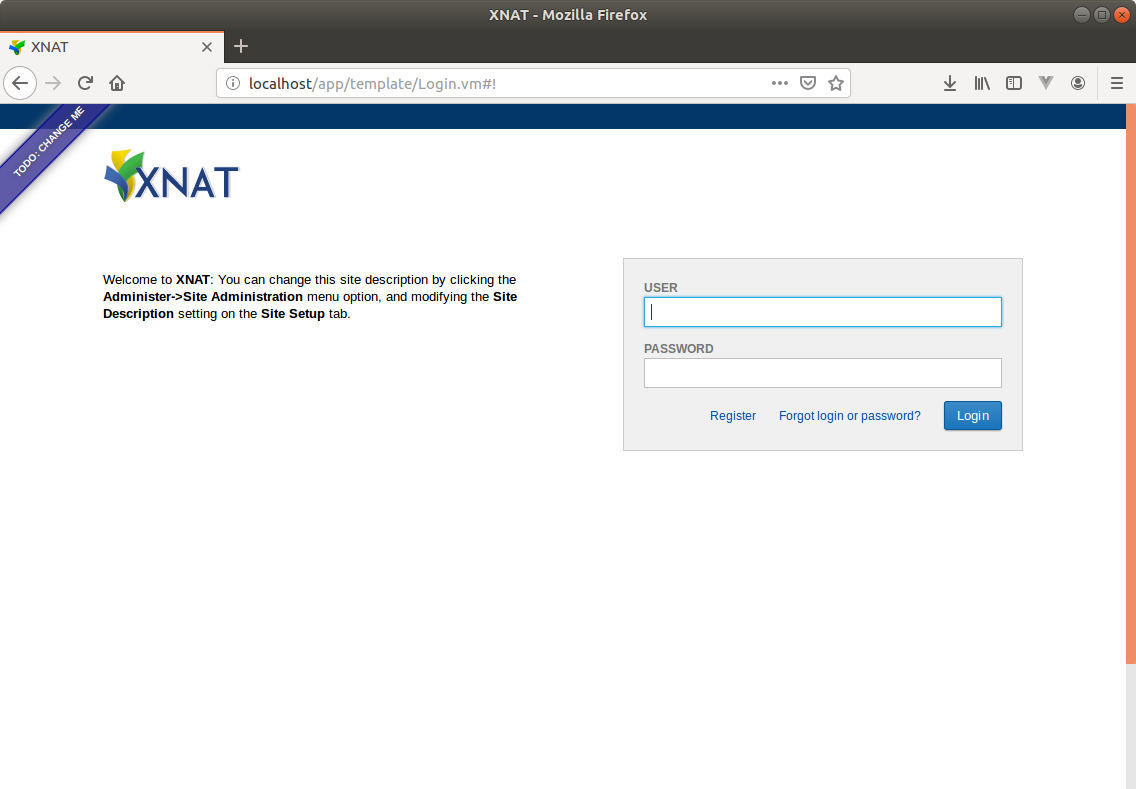Click the forward navigation arrow
Screen dimensions: 1136x789
point(53,83)
